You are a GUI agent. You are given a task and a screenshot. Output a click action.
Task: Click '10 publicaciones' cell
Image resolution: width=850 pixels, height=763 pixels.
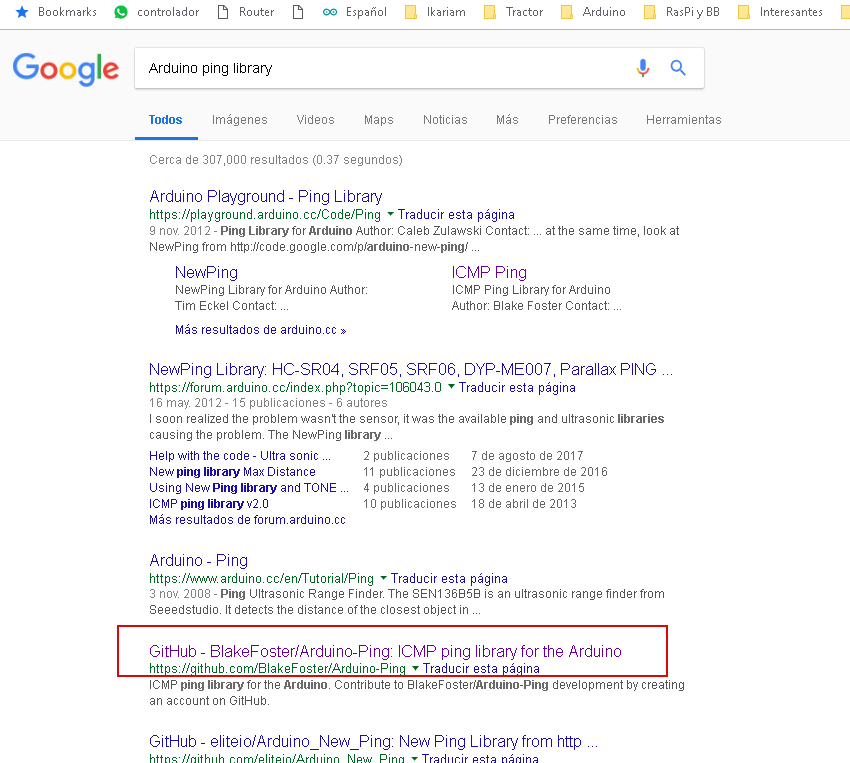(410, 503)
